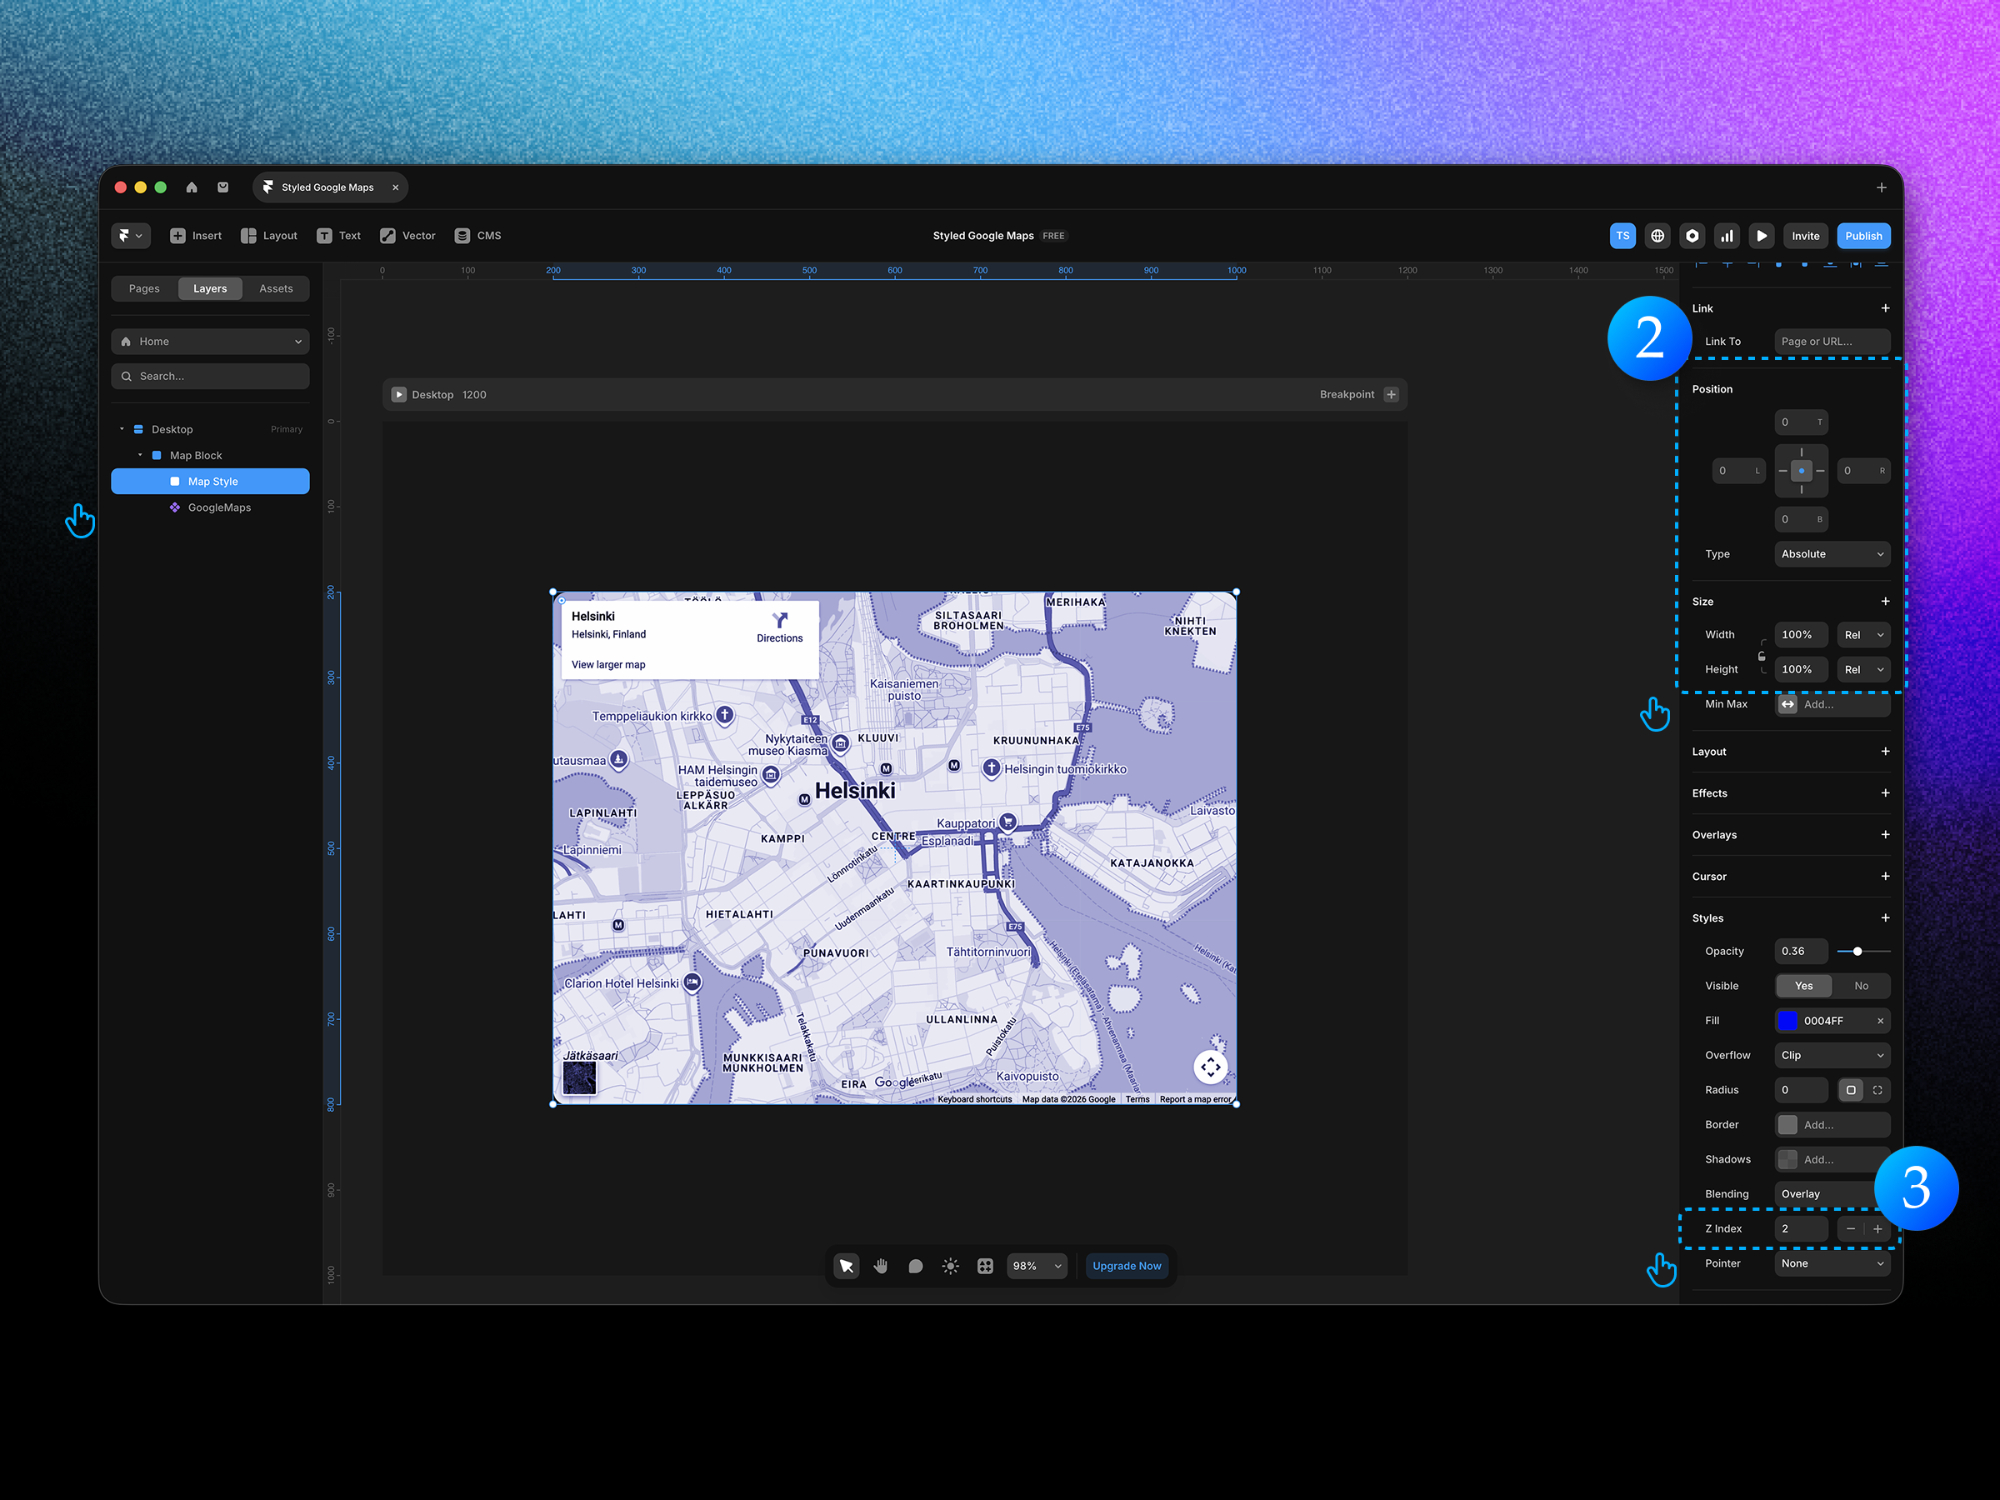Open the CMS panel
2000x1500 pixels.
point(478,235)
